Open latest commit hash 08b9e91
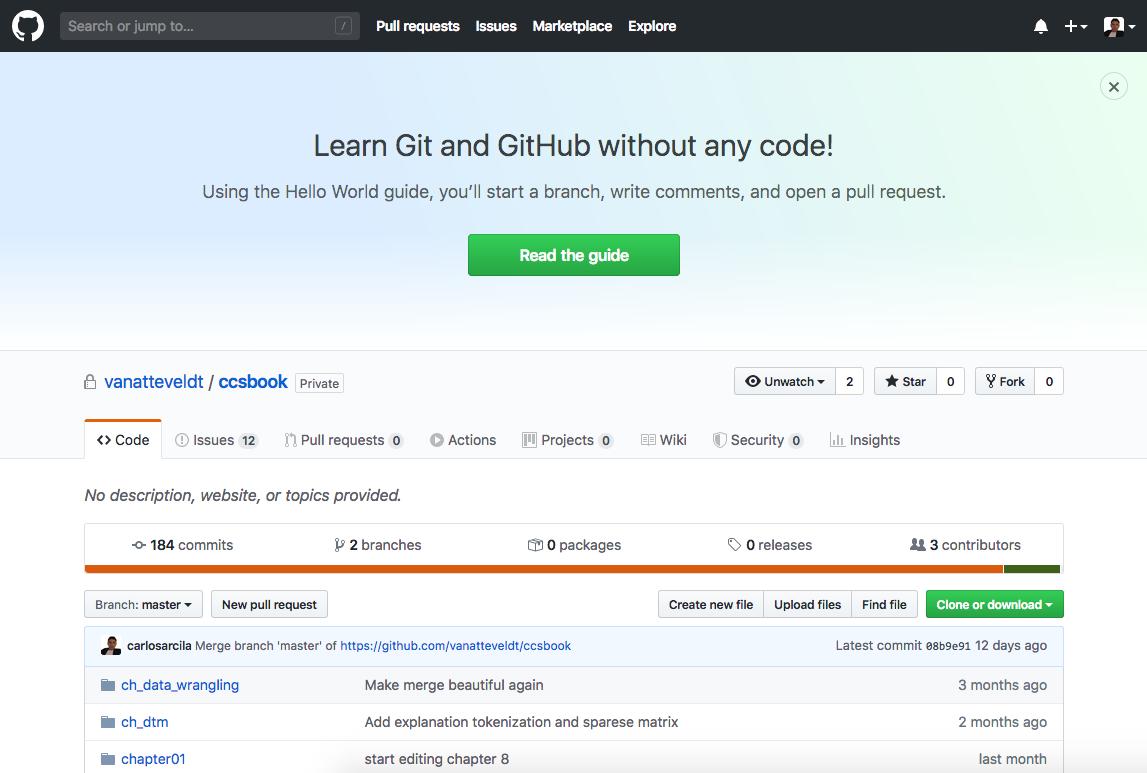 click(x=948, y=646)
